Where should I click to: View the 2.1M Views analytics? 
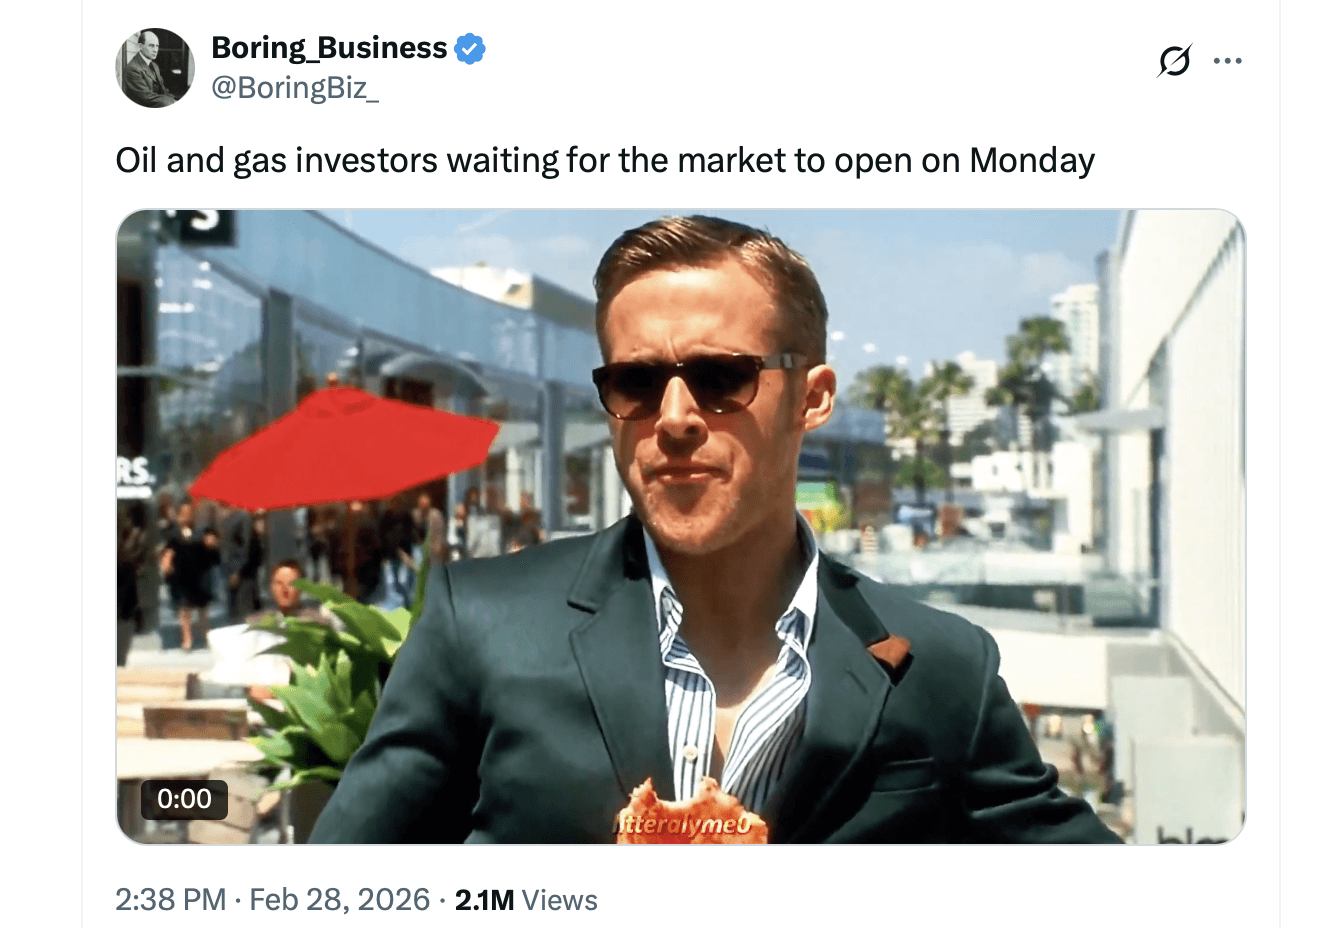pos(526,900)
